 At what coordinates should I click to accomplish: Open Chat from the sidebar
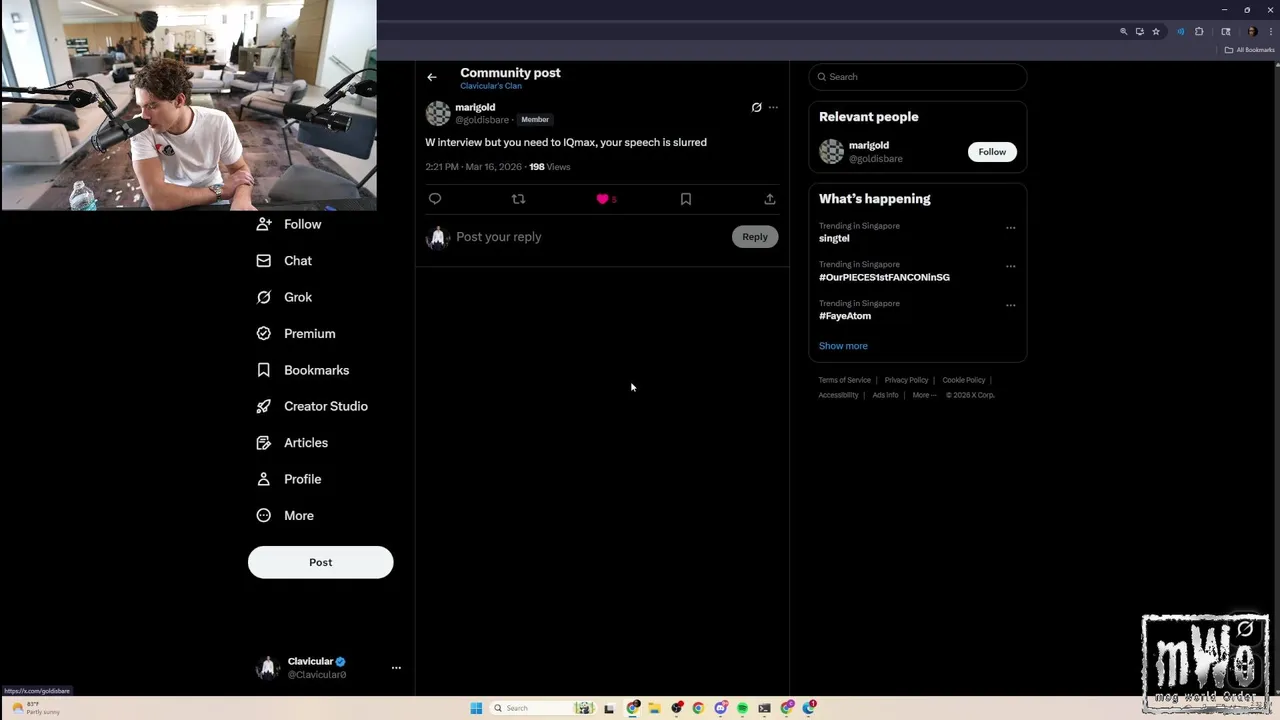click(x=285, y=260)
